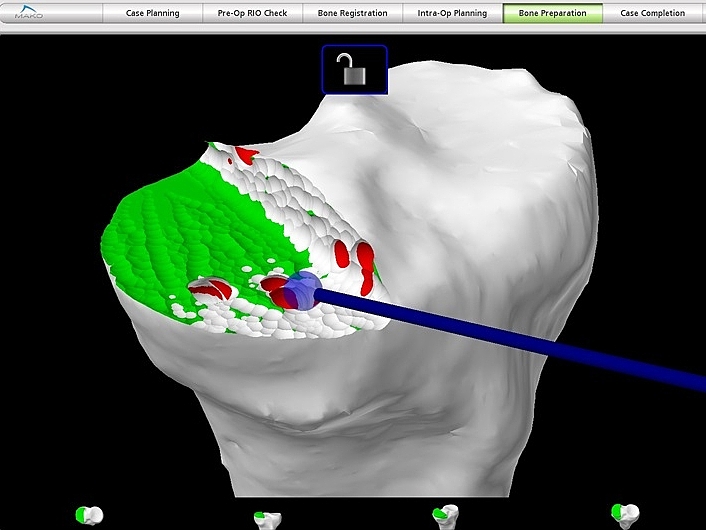Select the second bone view thumbnail
706x530 pixels.
click(267, 518)
